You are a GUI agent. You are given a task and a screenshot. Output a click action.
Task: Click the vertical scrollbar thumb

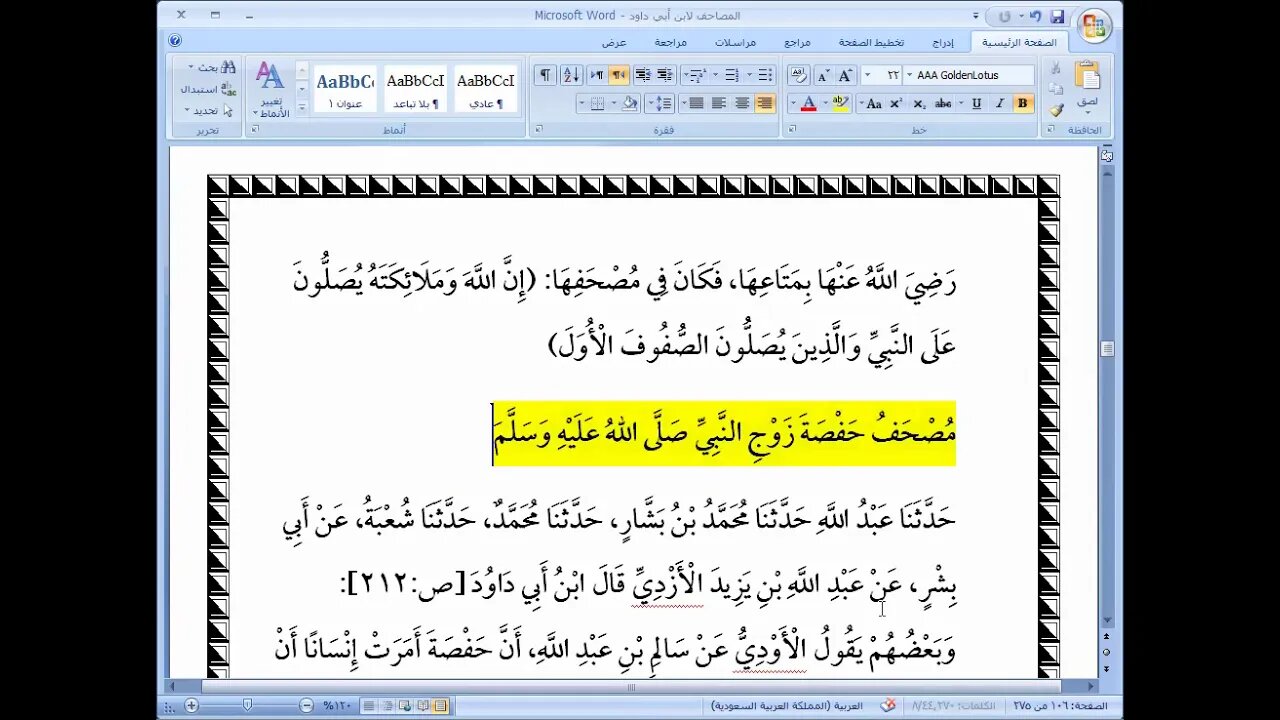1107,349
